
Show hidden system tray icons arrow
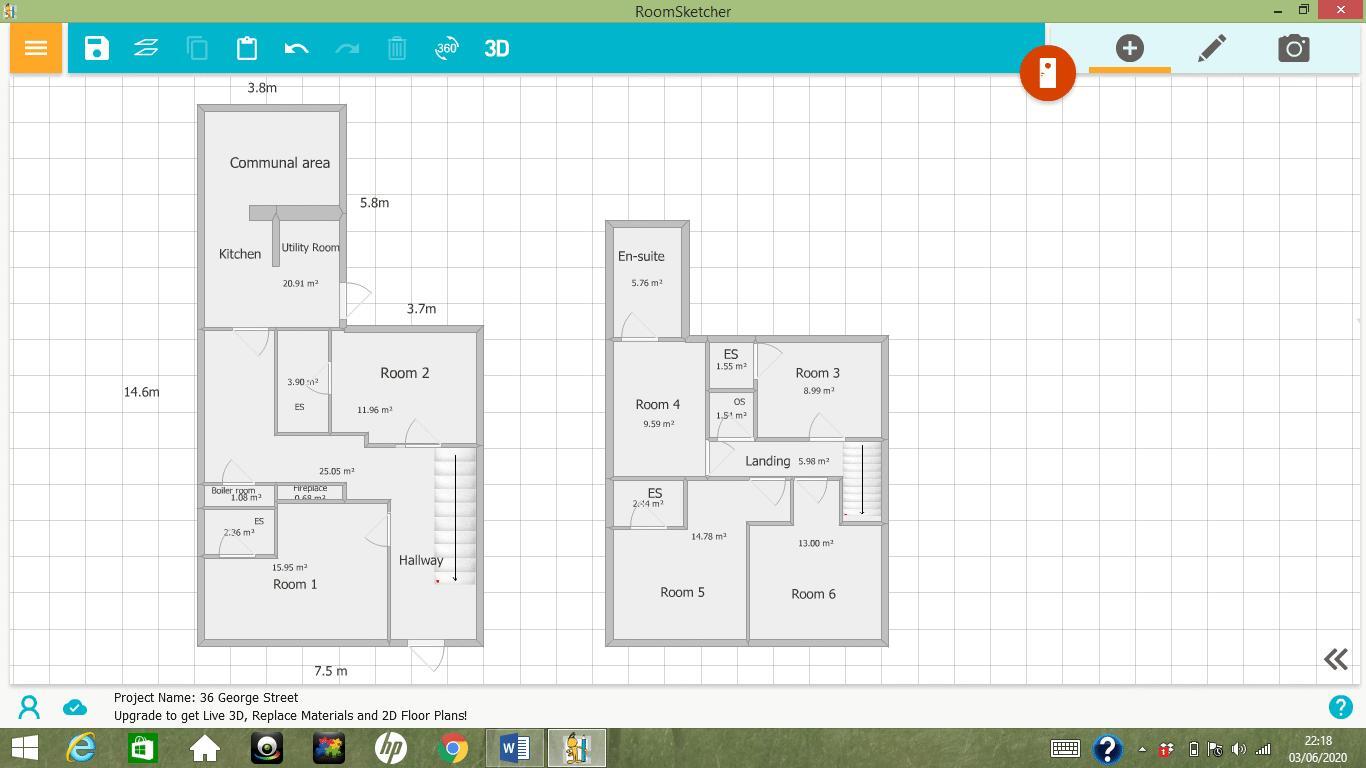point(1142,749)
